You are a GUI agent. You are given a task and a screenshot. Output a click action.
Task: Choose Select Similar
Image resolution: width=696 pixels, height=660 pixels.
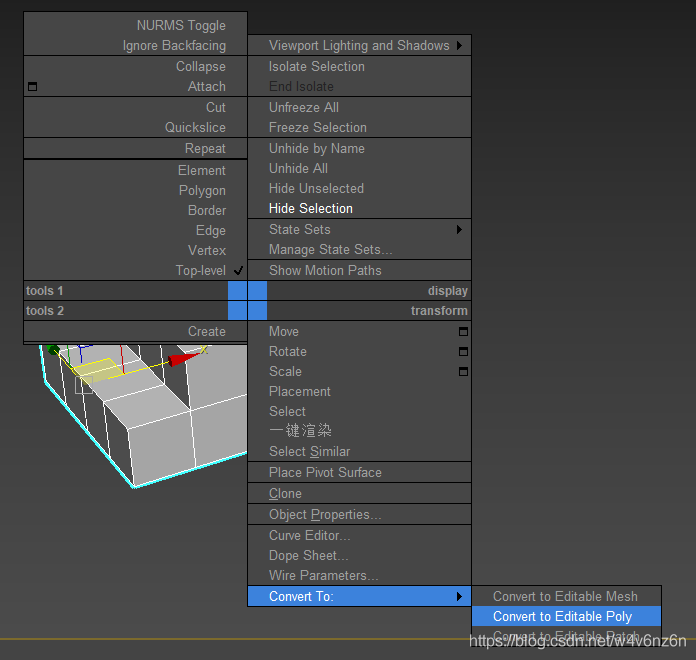(x=309, y=451)
